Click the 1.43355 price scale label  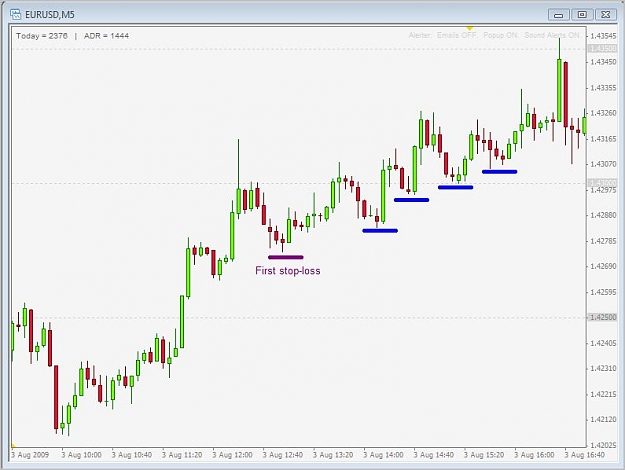(603, 88)
